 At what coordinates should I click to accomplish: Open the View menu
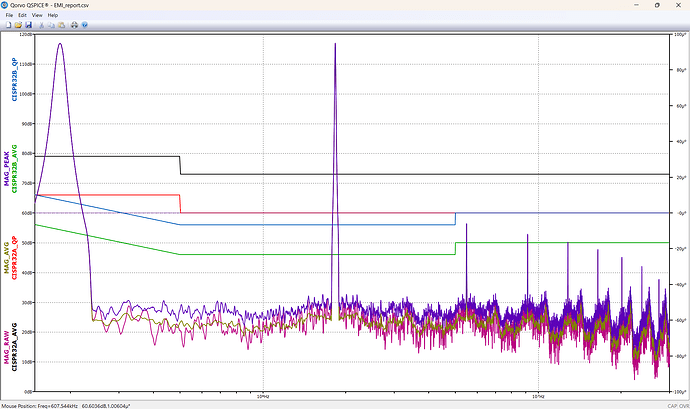coord(37,15)
